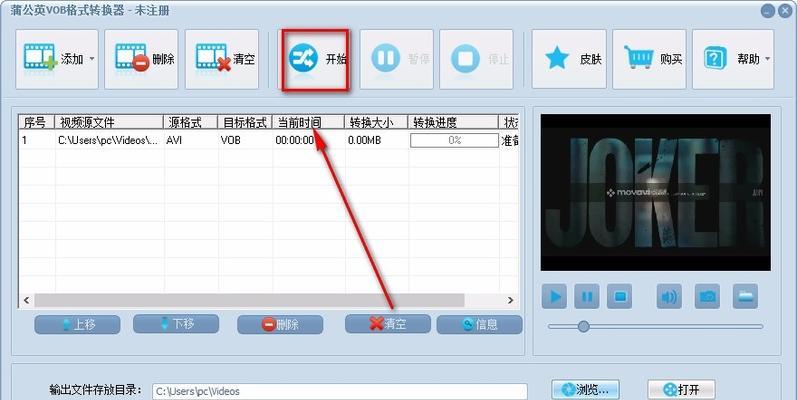Screen dimensions: 797x400
Task: Click the 视频源文件 column header
Action: tap(109, 122)
